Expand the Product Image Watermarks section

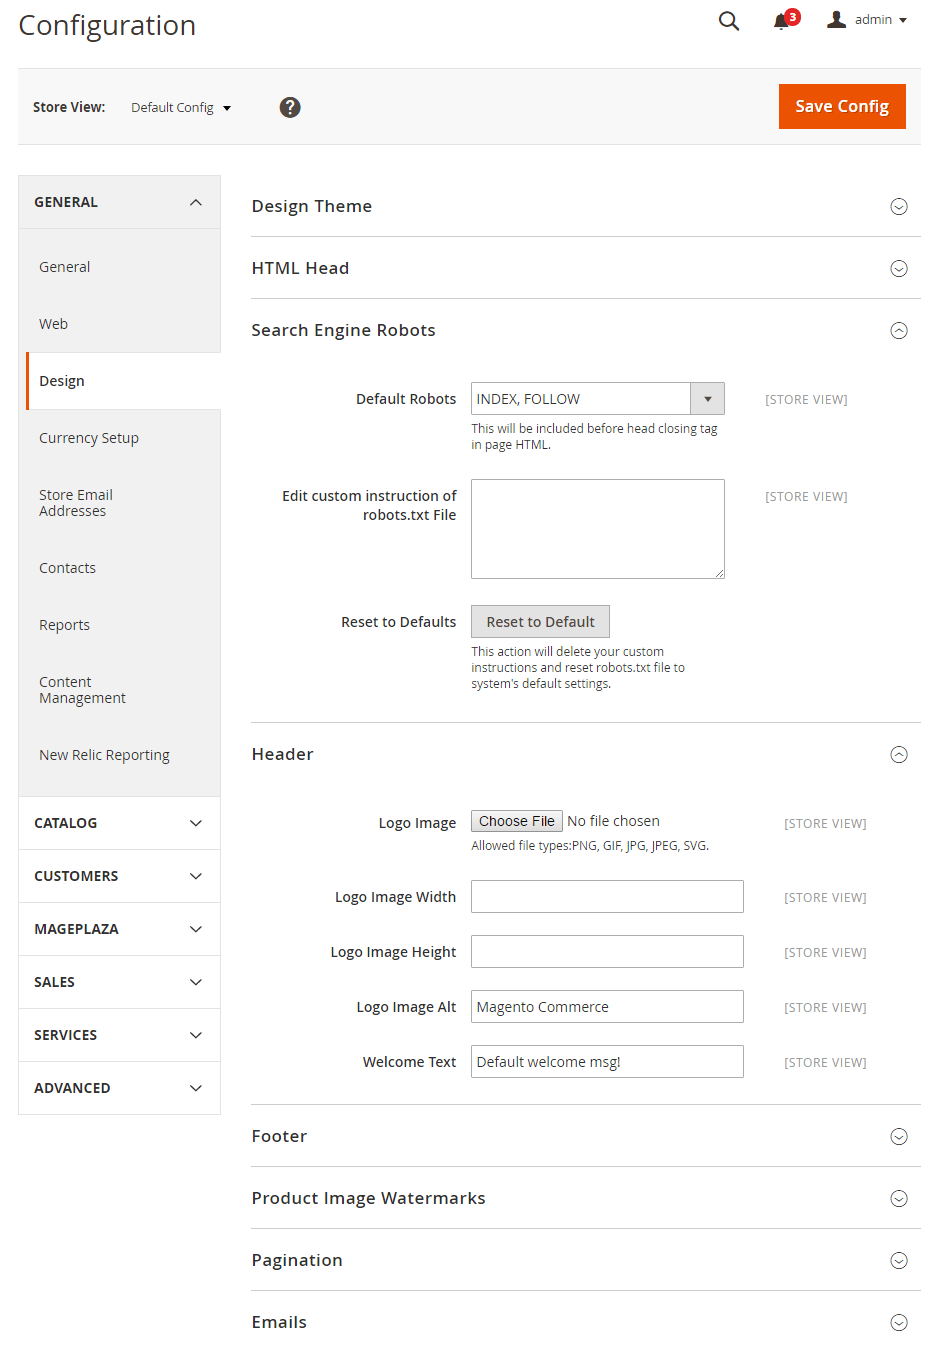[898, 1198]
